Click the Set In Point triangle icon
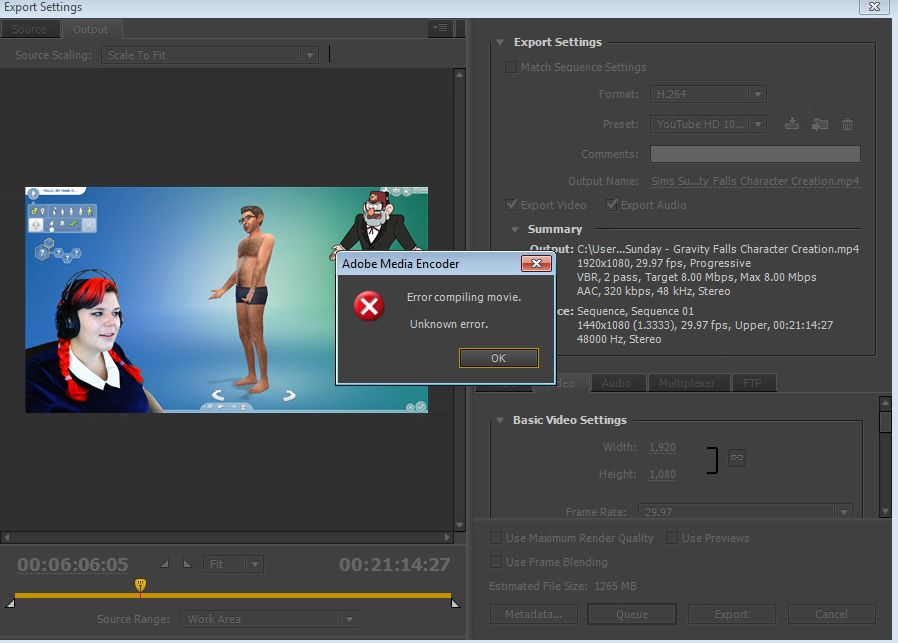This screenshot has height=643, width=898. tap(165, 564)
